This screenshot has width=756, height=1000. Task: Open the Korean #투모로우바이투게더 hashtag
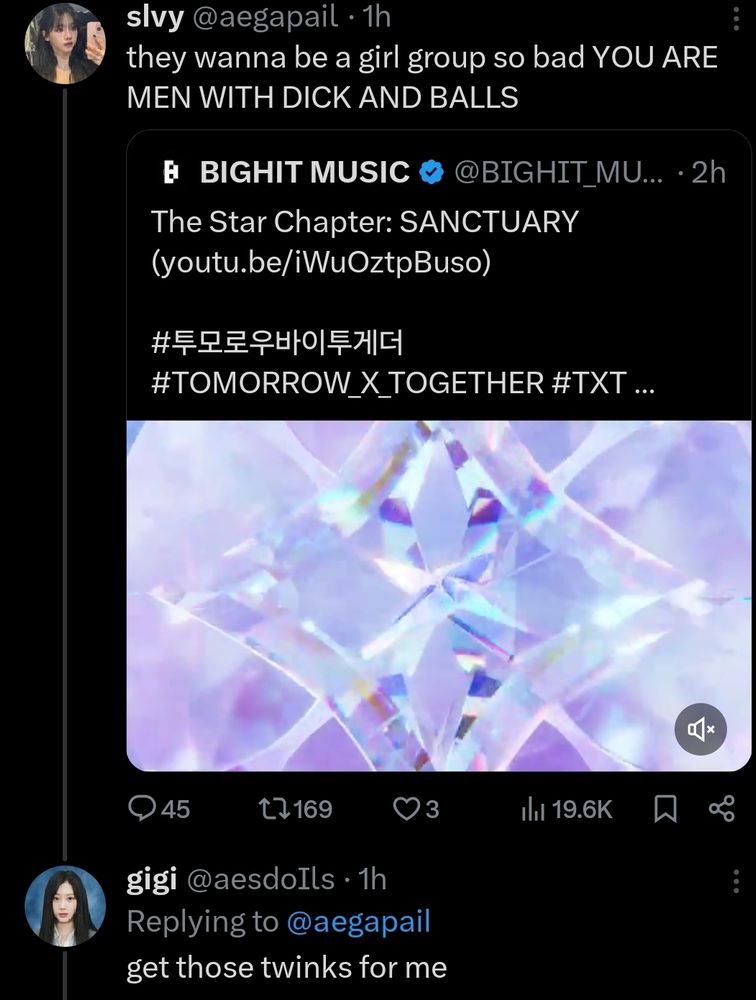tap(278, 342)
